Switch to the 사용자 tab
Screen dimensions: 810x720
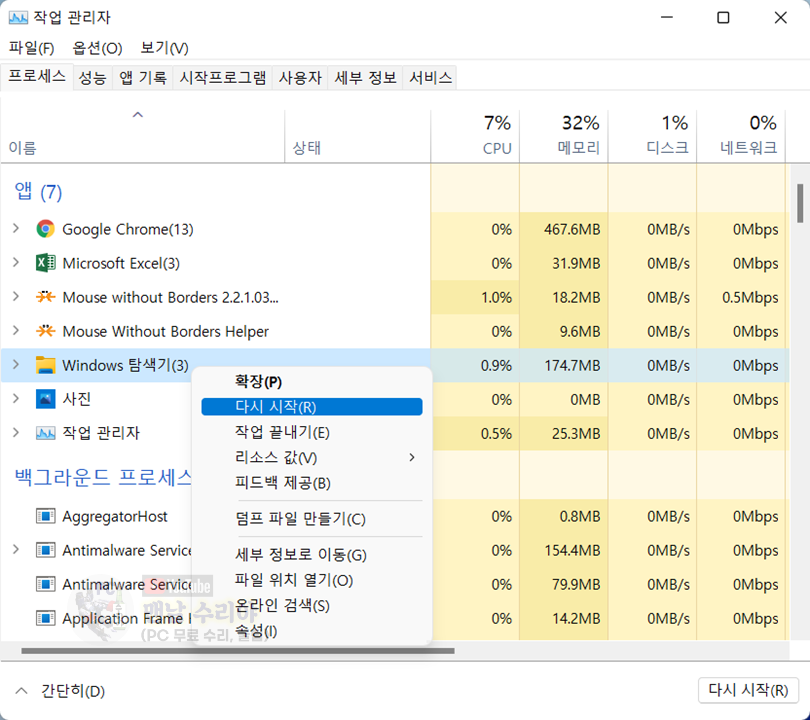pyautogui.click(x=300, y=77)
